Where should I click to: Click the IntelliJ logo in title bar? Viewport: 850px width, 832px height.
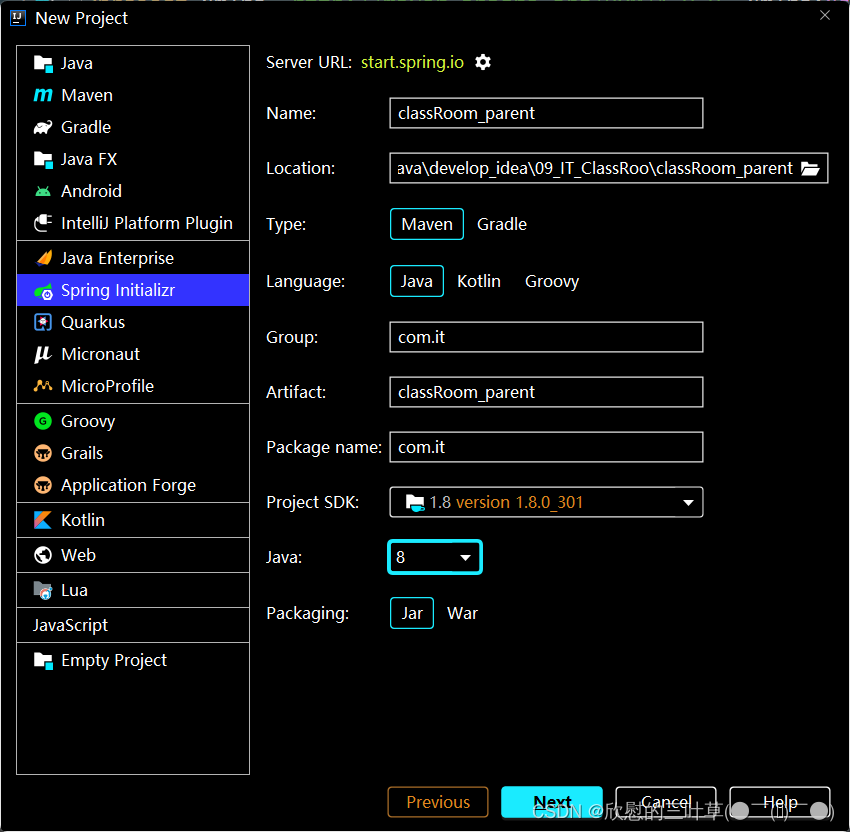tap(17, 18)
